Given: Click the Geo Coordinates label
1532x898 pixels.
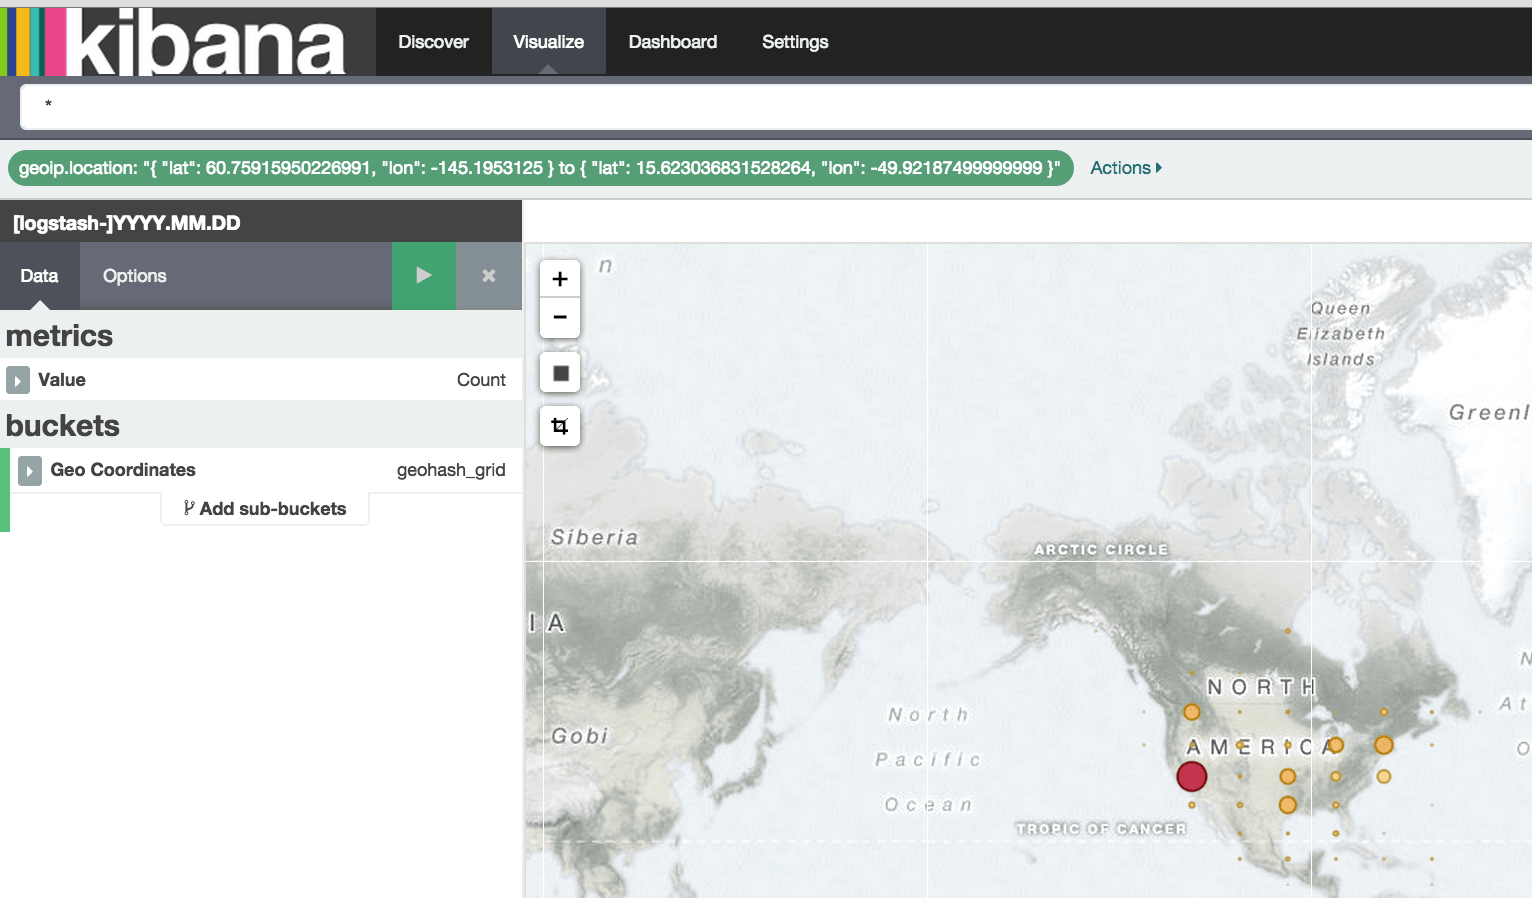Looking at the screenshot, I should pyautogui.click(x=123, y=470).
